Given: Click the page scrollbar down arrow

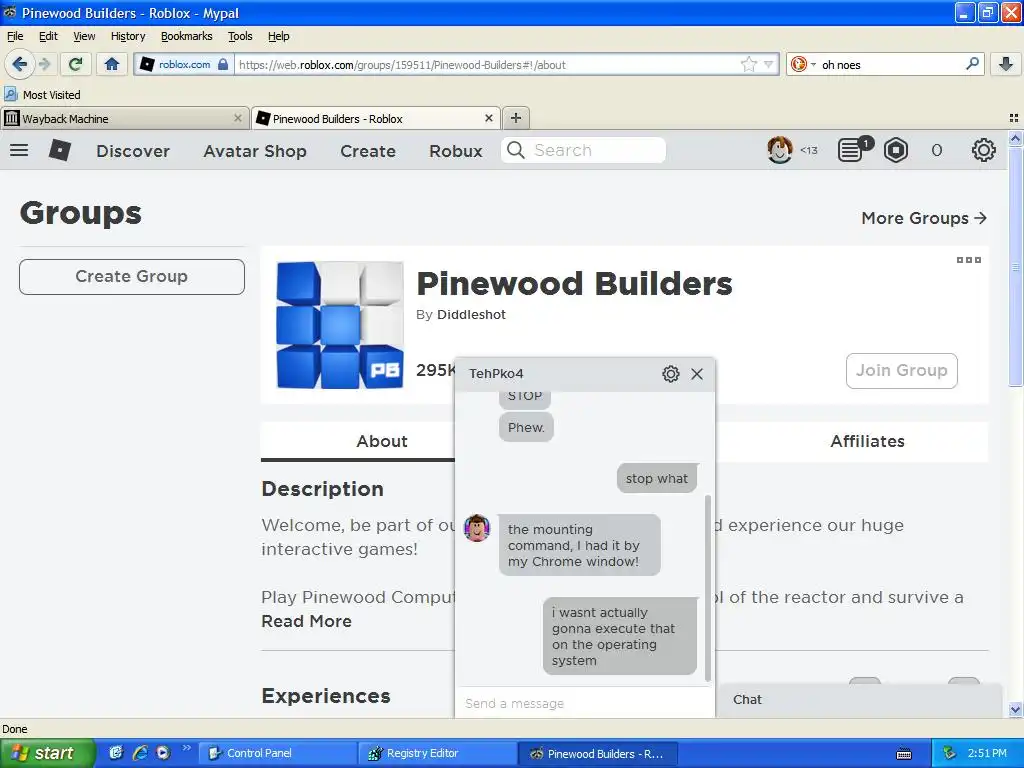Looking at the screenshot, I should pyautogui.click(x=1015, y=709).
